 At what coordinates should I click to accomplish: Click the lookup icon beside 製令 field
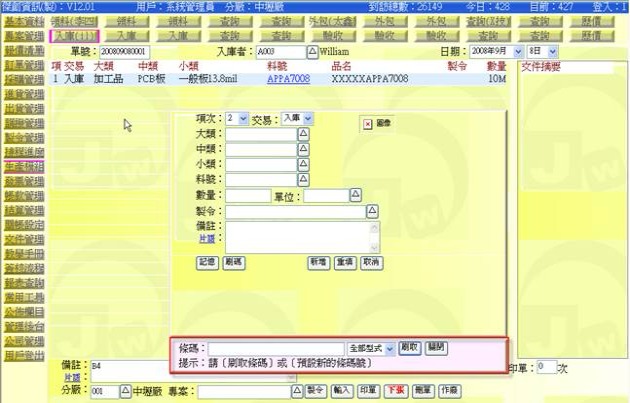(x=372, y=212)
